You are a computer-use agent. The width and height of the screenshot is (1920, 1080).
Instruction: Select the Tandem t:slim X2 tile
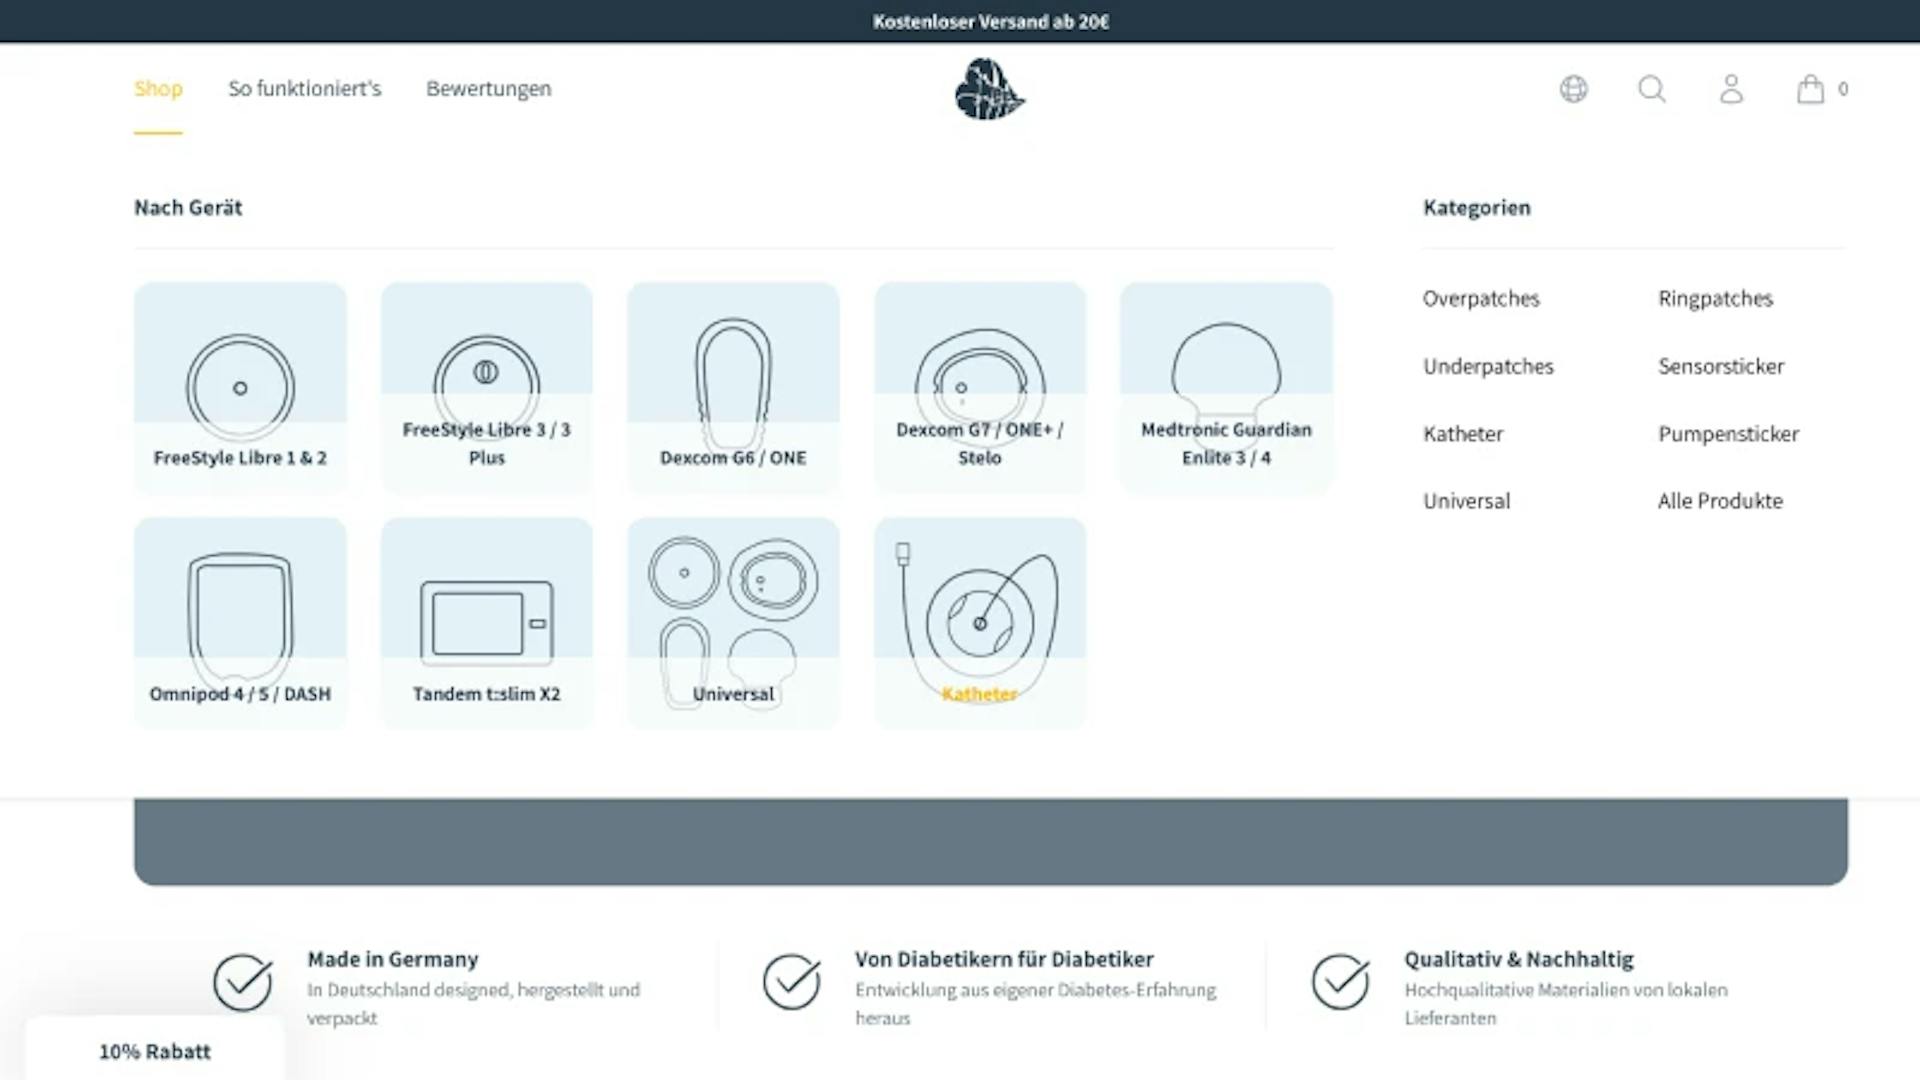click(486, 623)
